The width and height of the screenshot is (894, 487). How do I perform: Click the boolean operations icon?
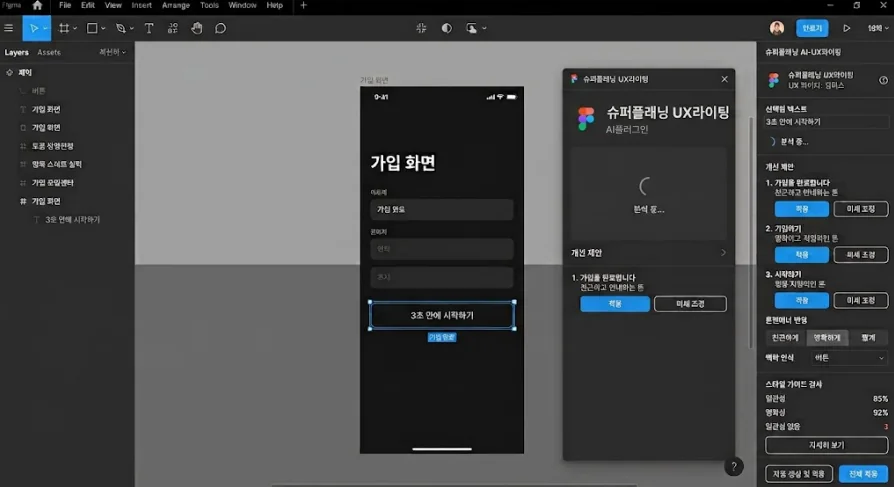coord(472,28)
